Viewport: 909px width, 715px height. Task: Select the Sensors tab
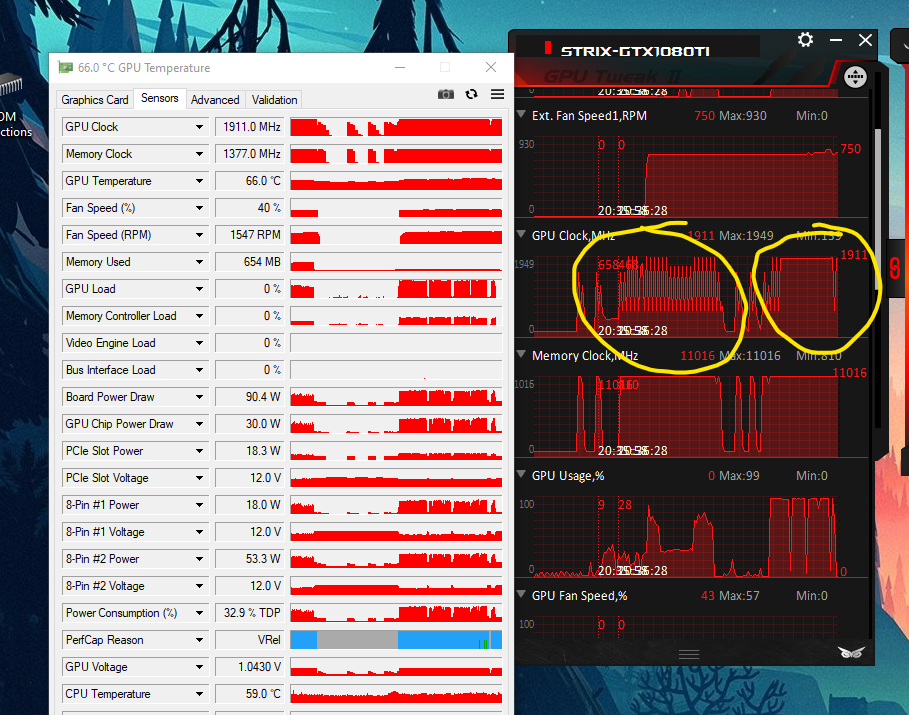(x=159, y=98)
